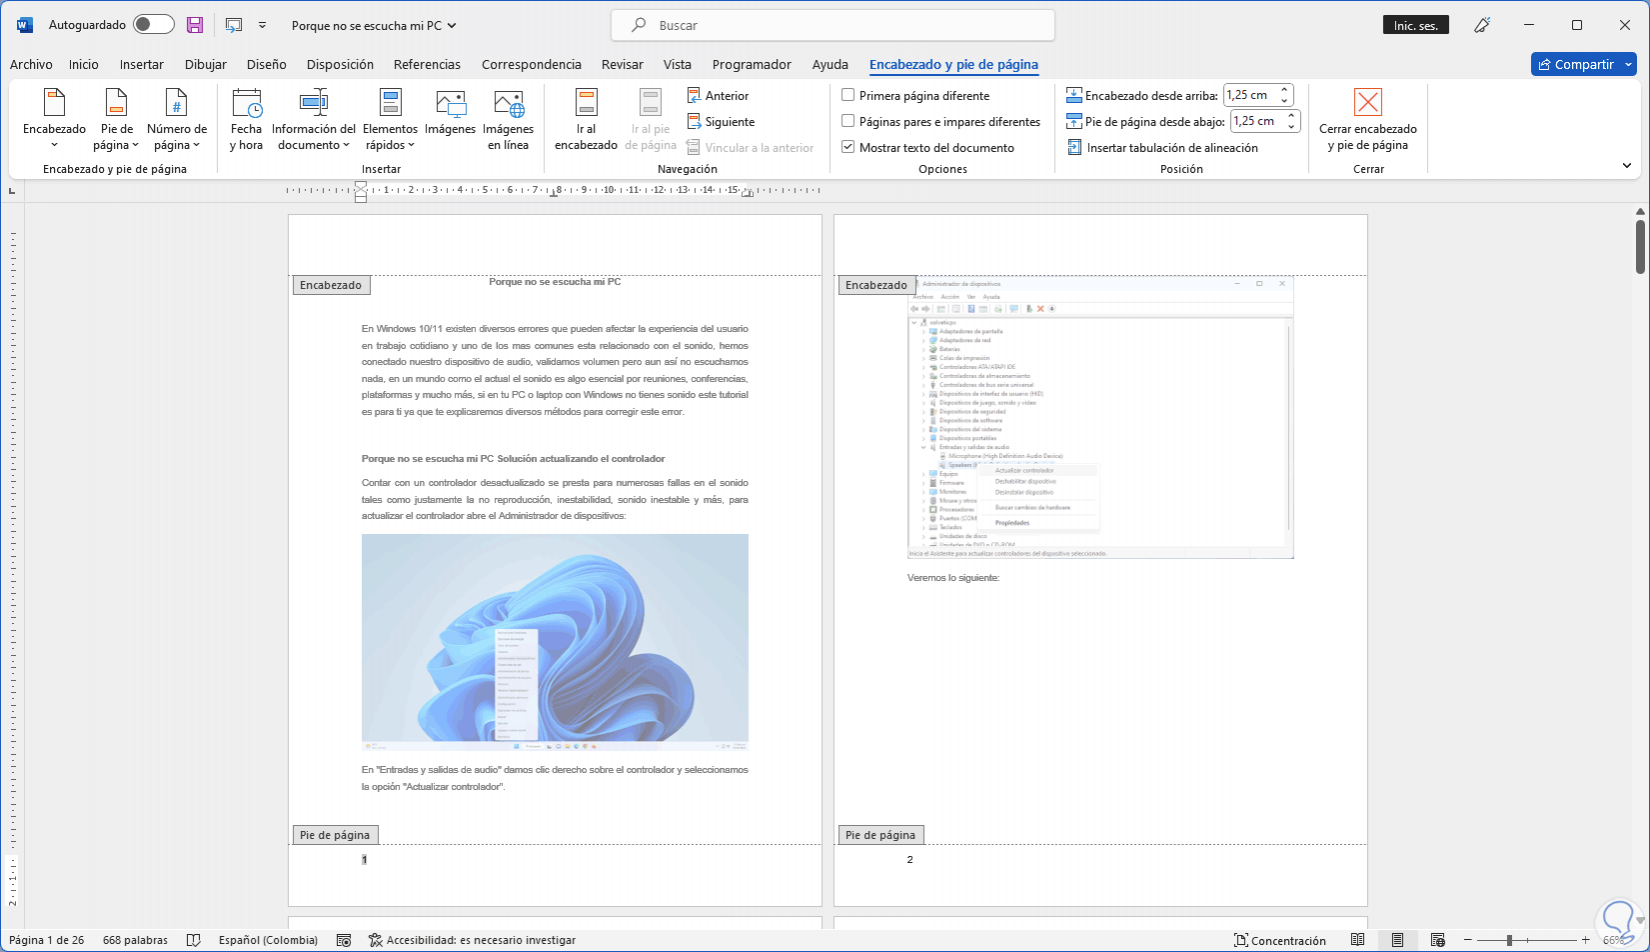The height and width of the screenshot is (952, 1650).
Task: Switch to the Diseño tab
Action: [x=267, y=64]
